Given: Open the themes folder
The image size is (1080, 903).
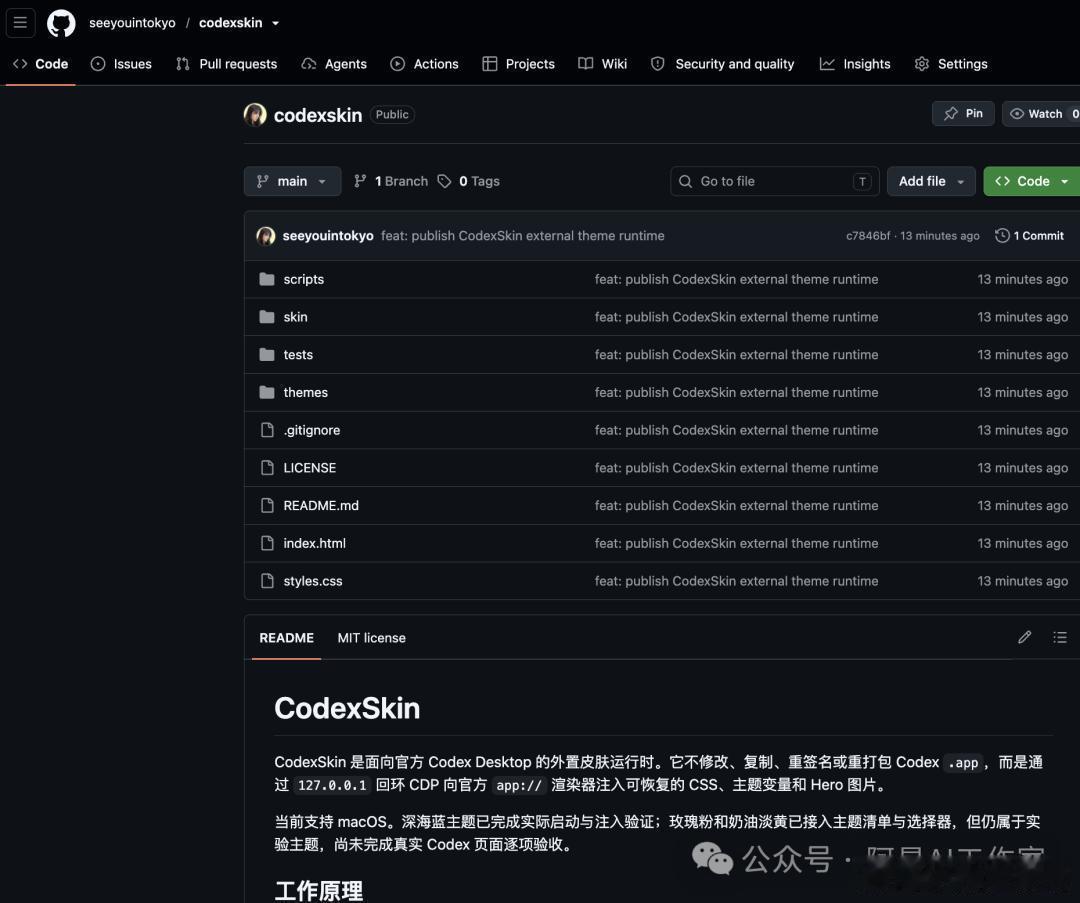Looking at the screenshot, I should 305,393.
